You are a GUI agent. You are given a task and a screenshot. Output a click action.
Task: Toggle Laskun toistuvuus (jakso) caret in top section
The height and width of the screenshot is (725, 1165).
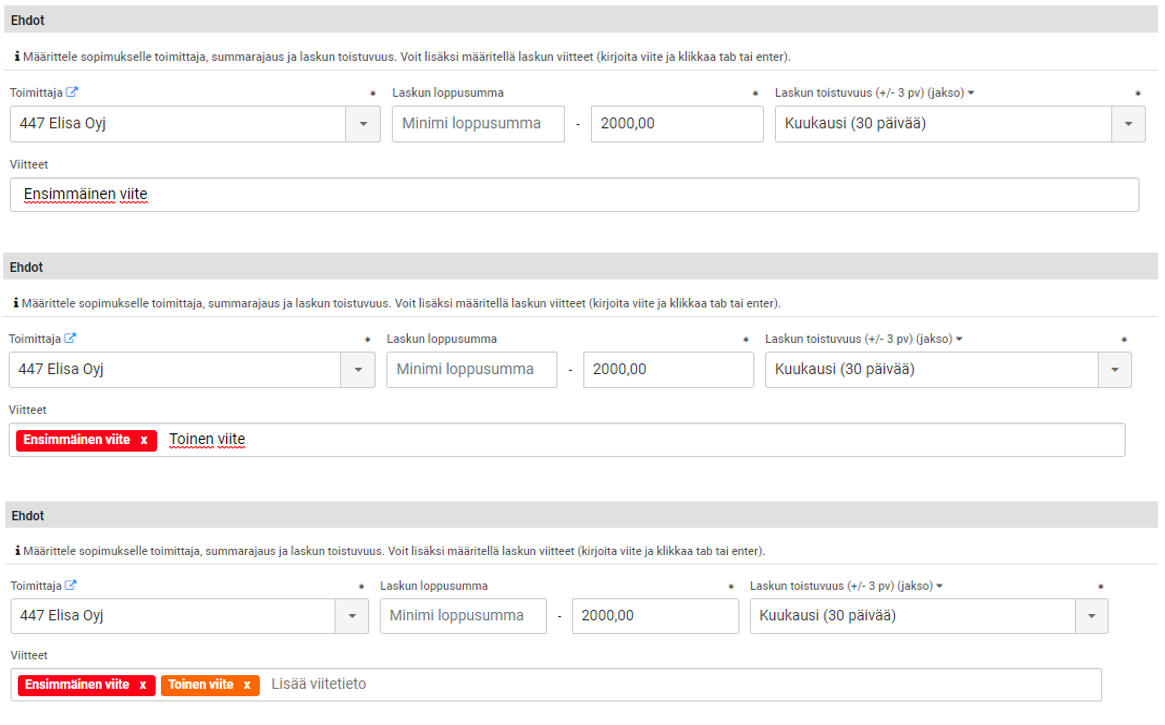pos(971,93)
